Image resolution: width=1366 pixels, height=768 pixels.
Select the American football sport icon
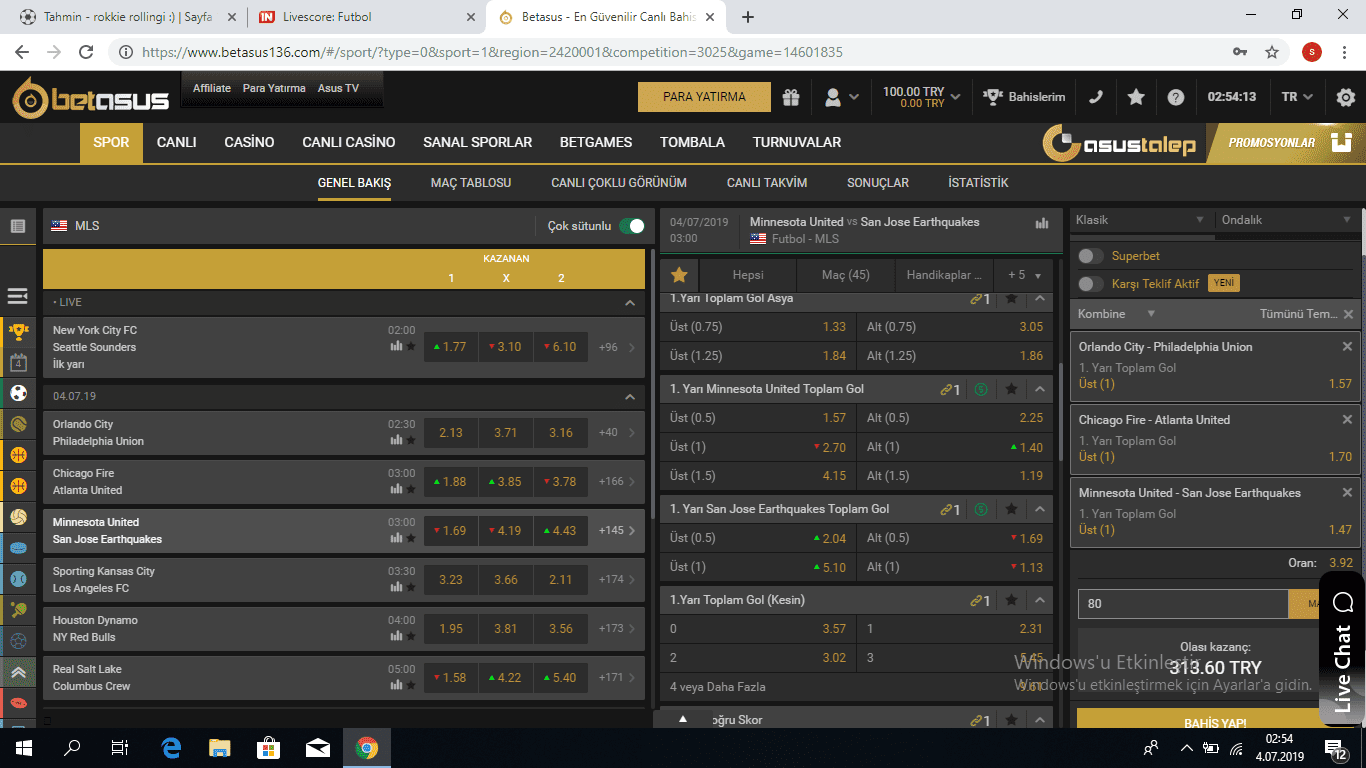tap(18, 704)
